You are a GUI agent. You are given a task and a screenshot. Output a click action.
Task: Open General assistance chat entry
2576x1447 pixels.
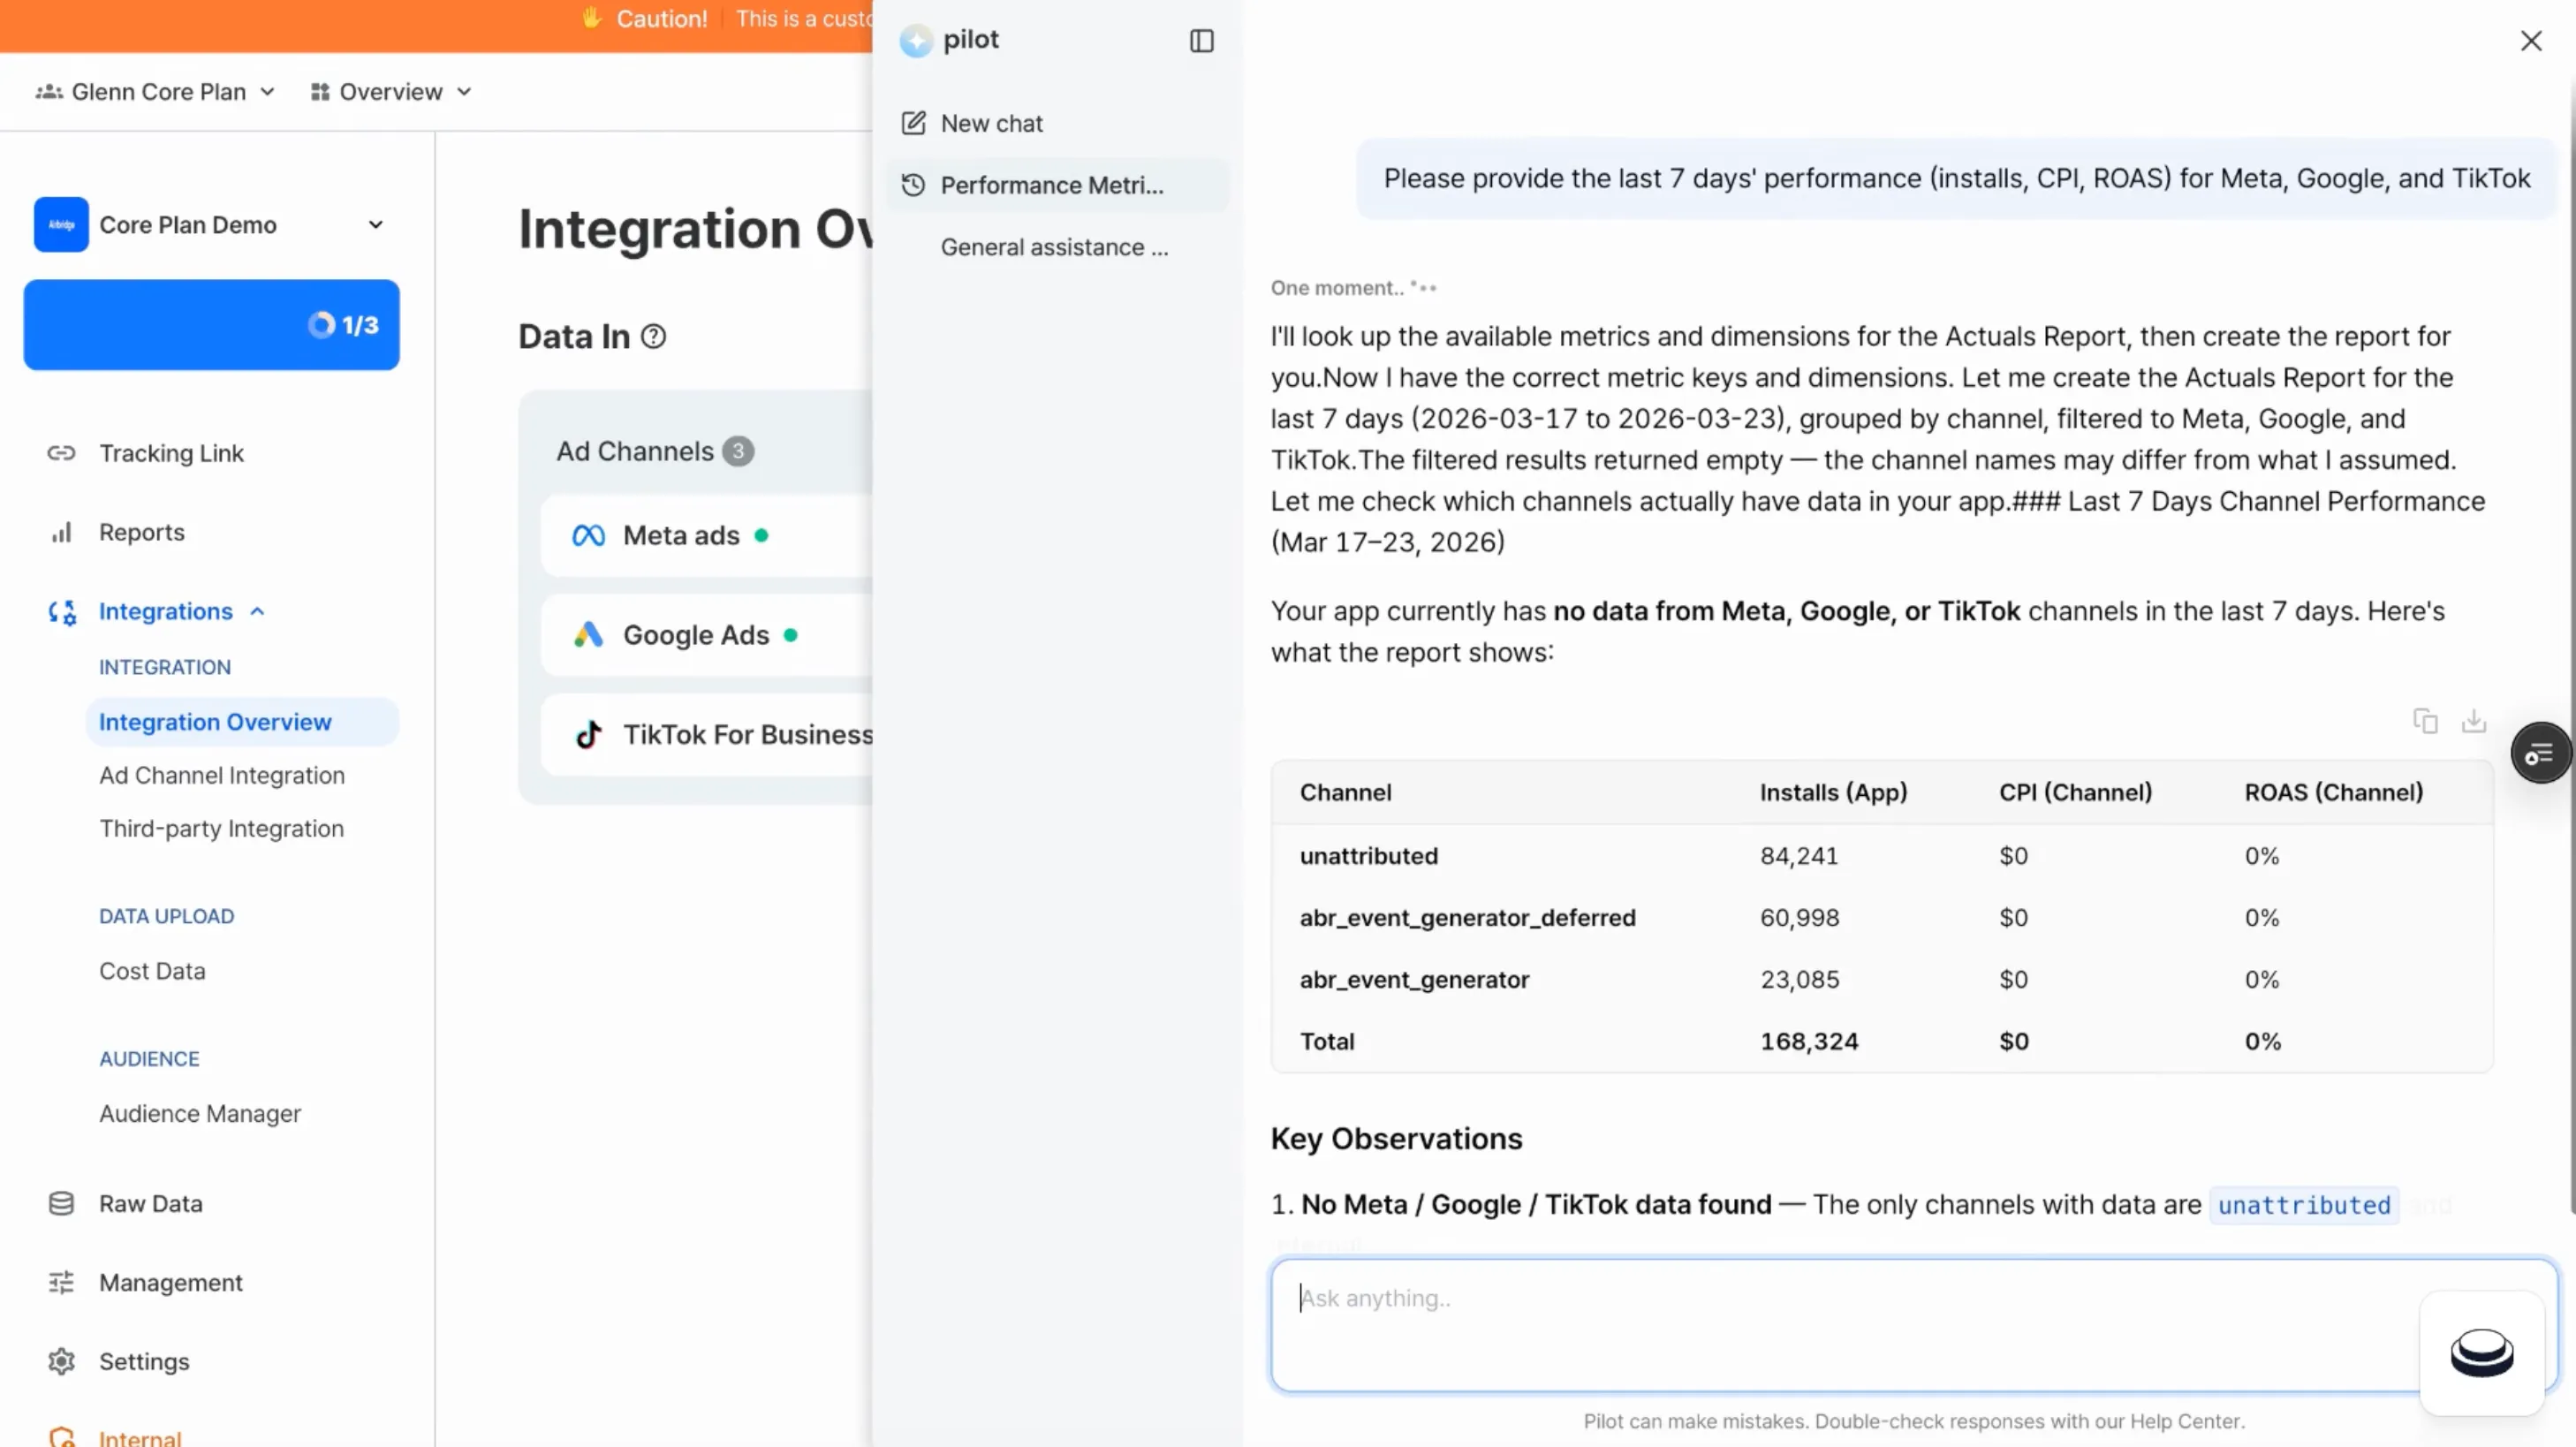(1053, 247)
